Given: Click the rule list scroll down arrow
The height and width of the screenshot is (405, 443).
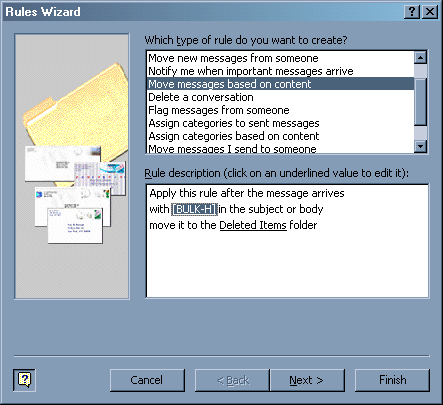Looking at the screenshot, I should point(420,146).
